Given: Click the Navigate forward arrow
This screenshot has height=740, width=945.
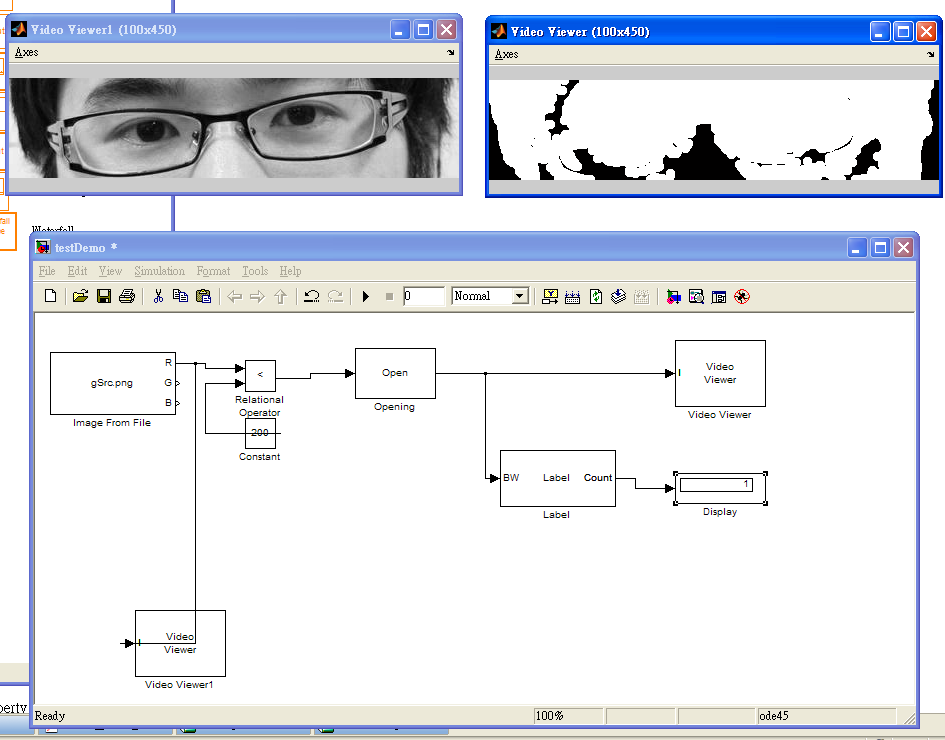Looking at the screenshot, I should click(257, 296).
